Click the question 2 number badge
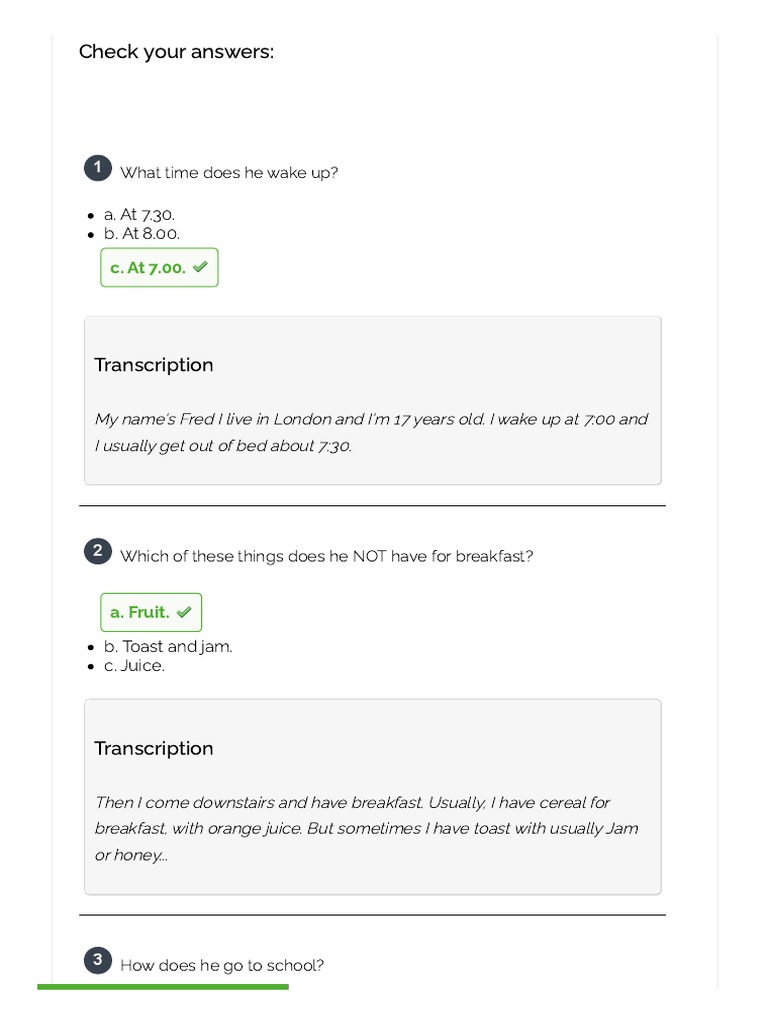Screen dimensions: 768x1024 point(97,551)
